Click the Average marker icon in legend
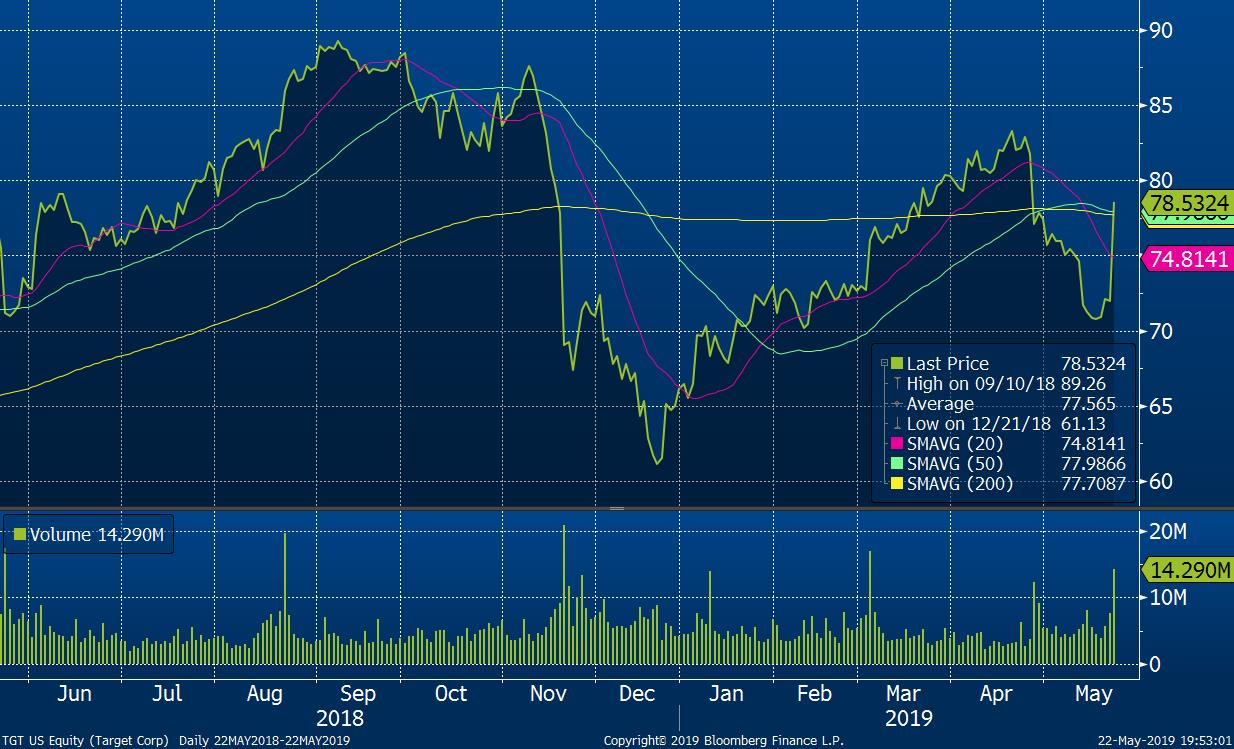This screenshot has height=749, width=1234. pyautogui.click(x=897, y=404)
